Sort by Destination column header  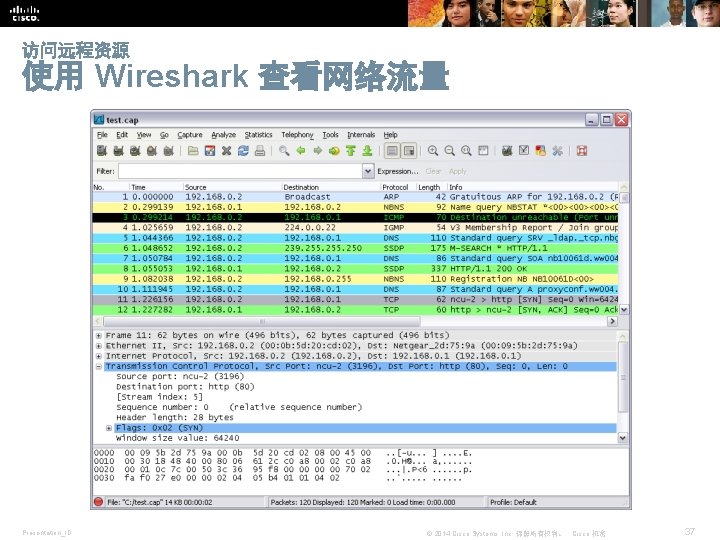point(331,187)
